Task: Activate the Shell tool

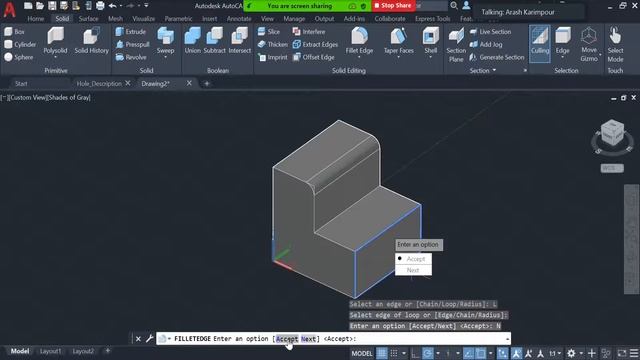Action: point(431,39)
